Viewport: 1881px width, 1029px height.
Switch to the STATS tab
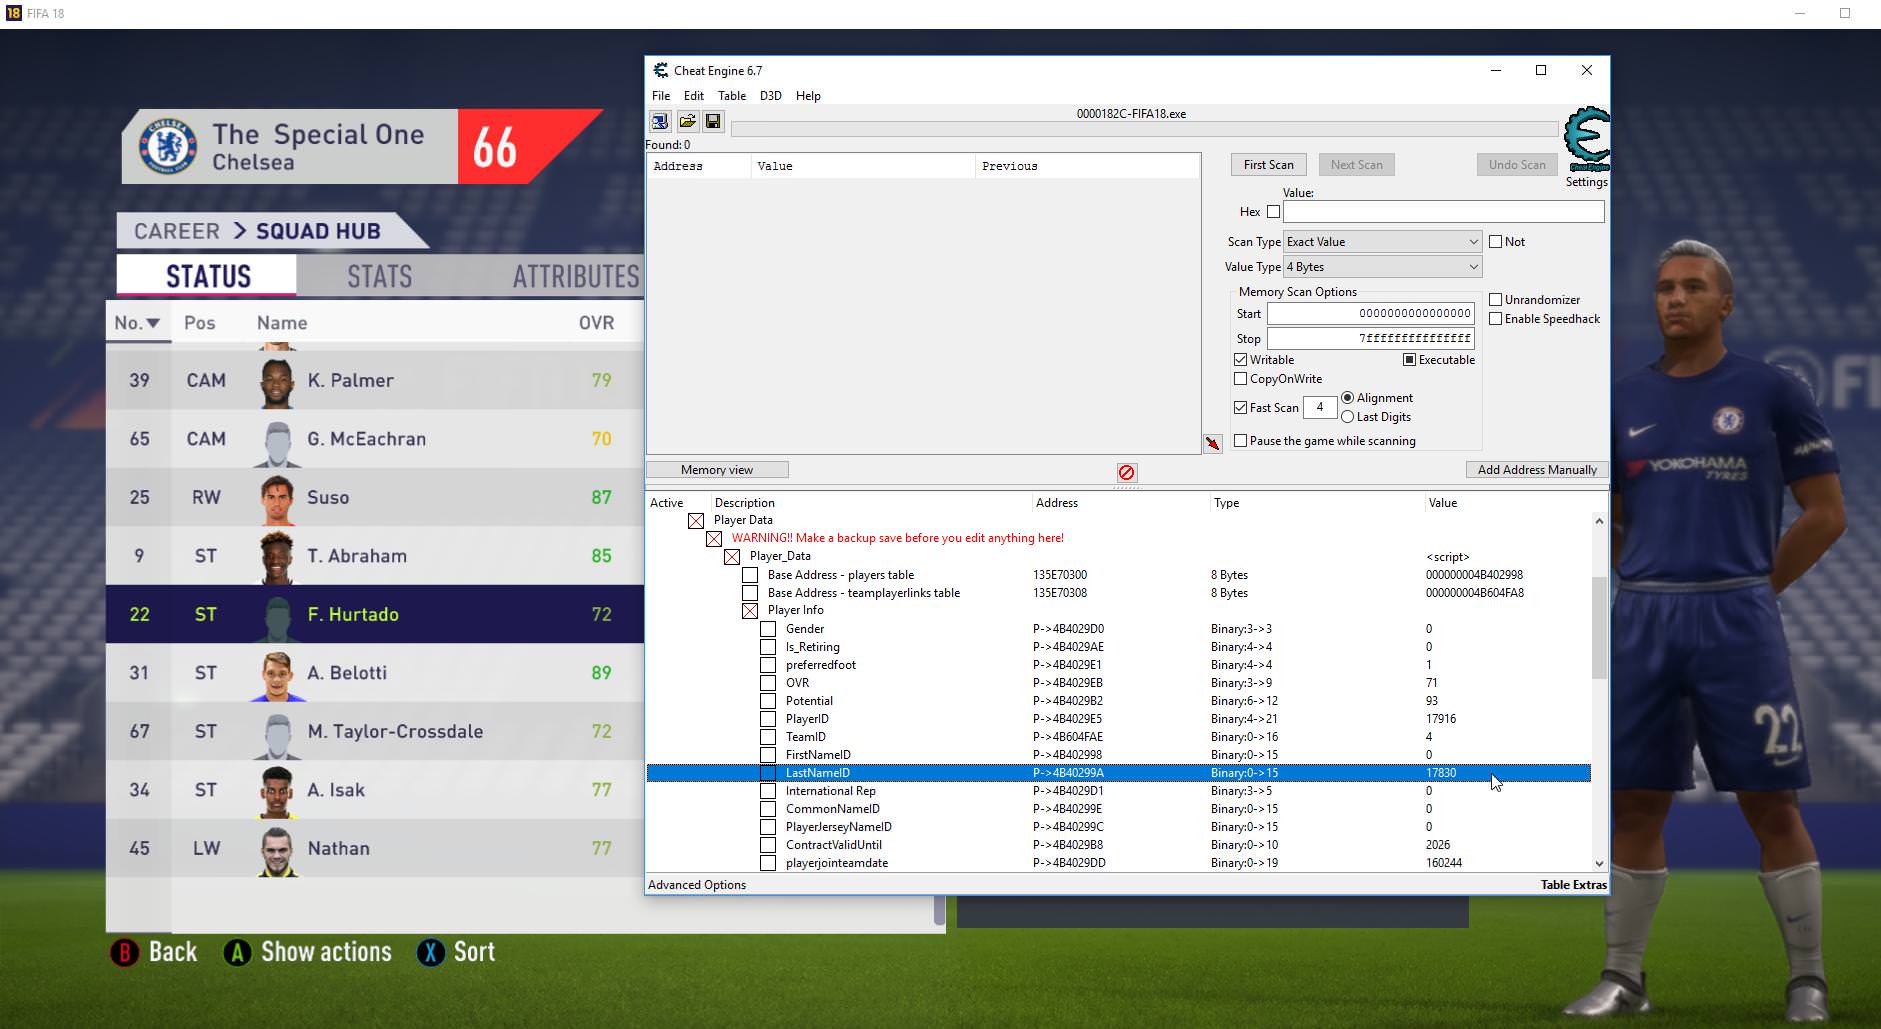coord(380,276)
